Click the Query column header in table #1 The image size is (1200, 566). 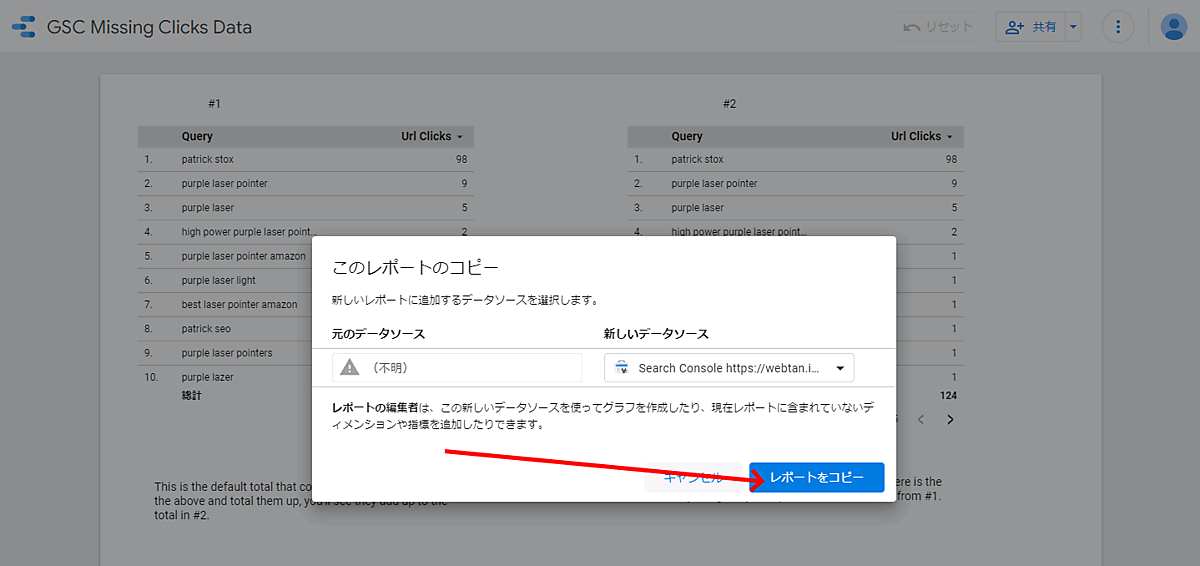(197, 136)
